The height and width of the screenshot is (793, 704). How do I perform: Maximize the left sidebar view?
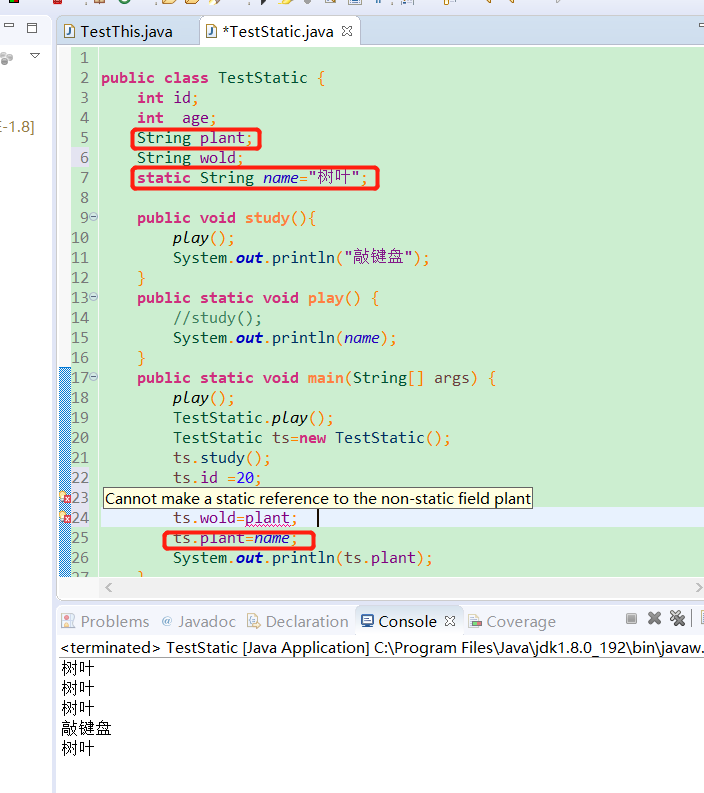[32, 28]
